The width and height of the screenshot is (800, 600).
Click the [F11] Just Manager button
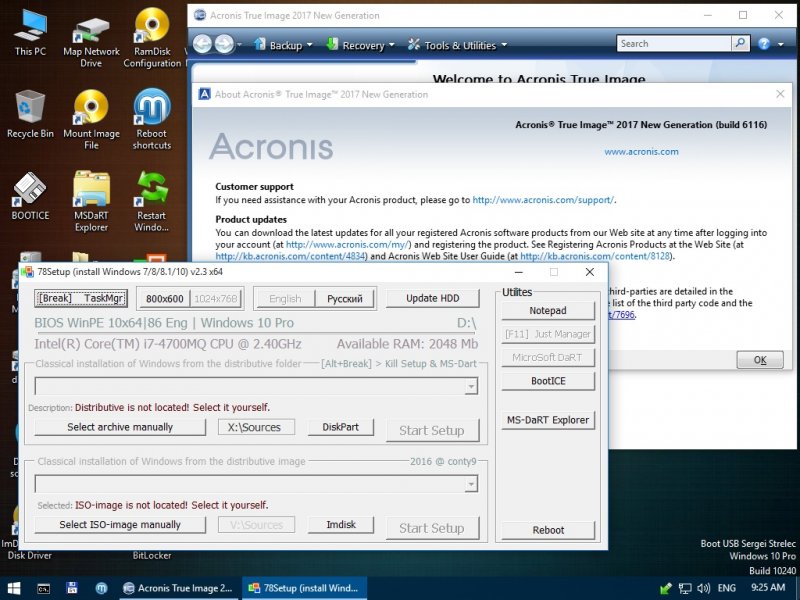point(548,334)
